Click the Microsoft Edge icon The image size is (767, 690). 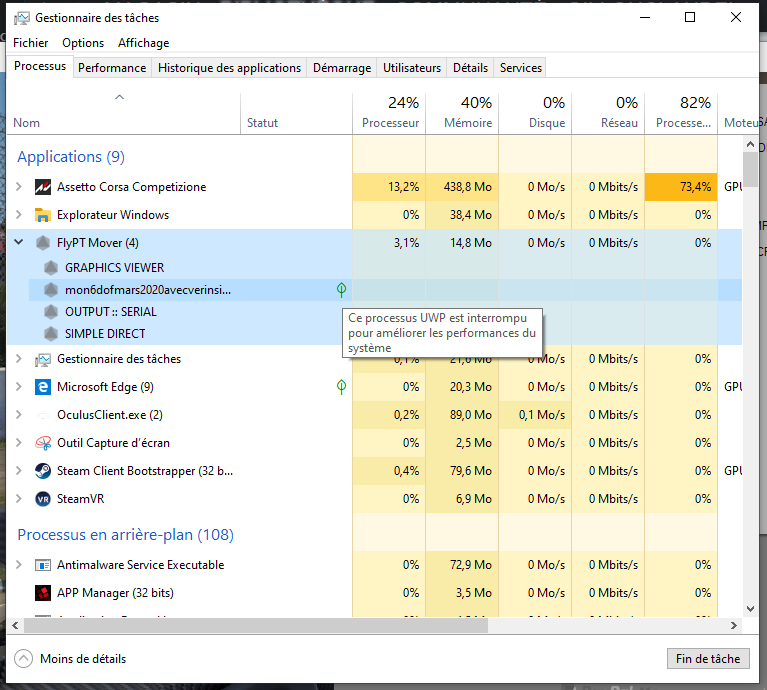coord(43,387)
